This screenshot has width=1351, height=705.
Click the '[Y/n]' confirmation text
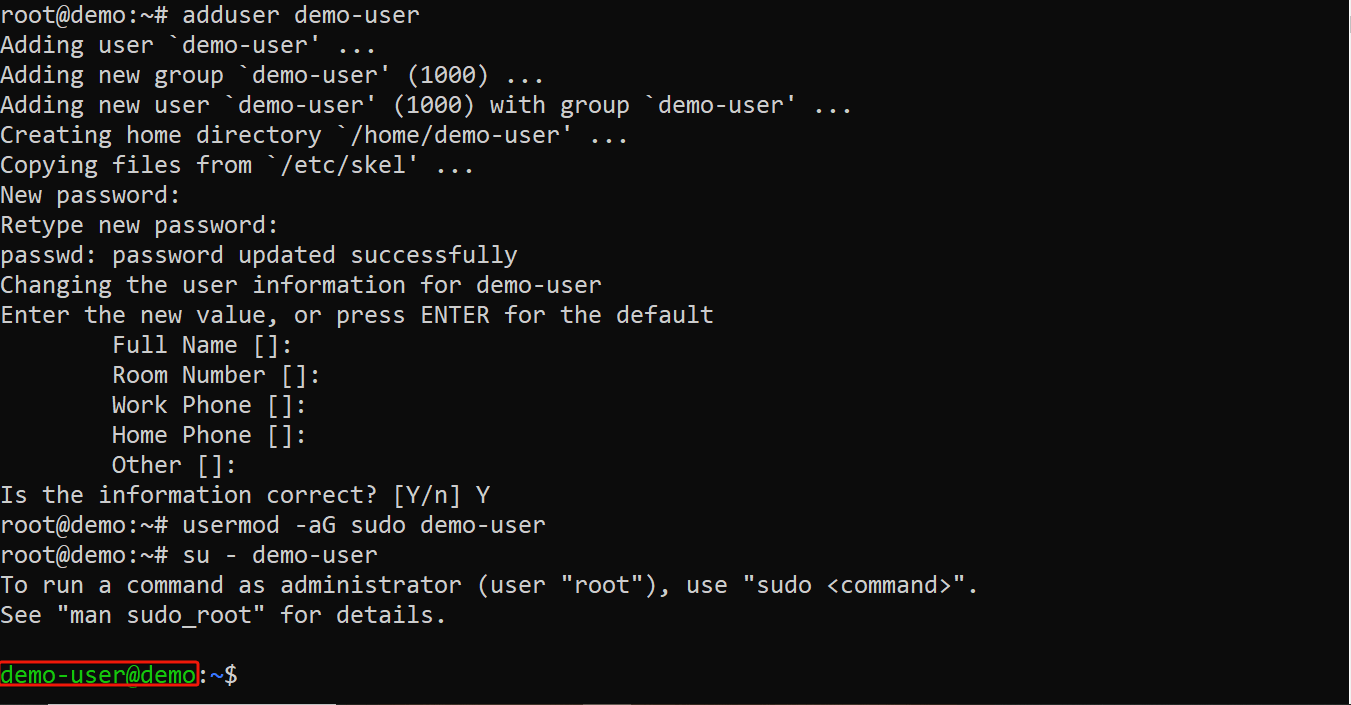coord(432,495)
